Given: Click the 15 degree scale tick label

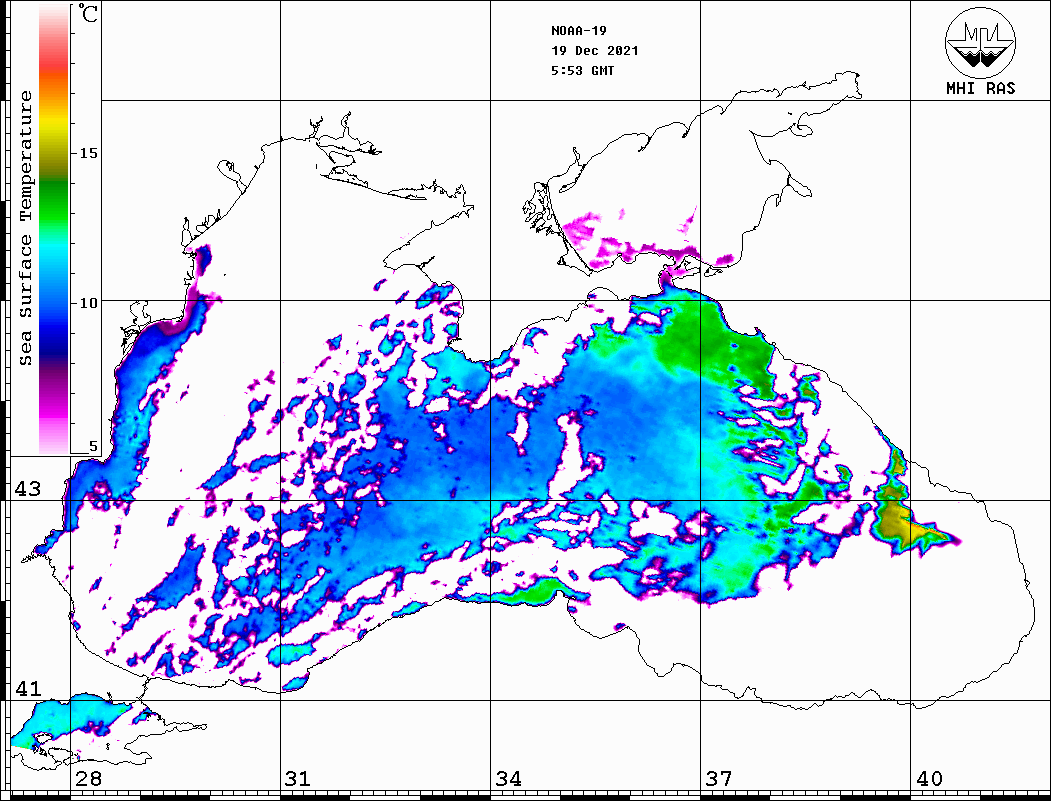Looking at the screenshot, I should (x=88, y=153).
